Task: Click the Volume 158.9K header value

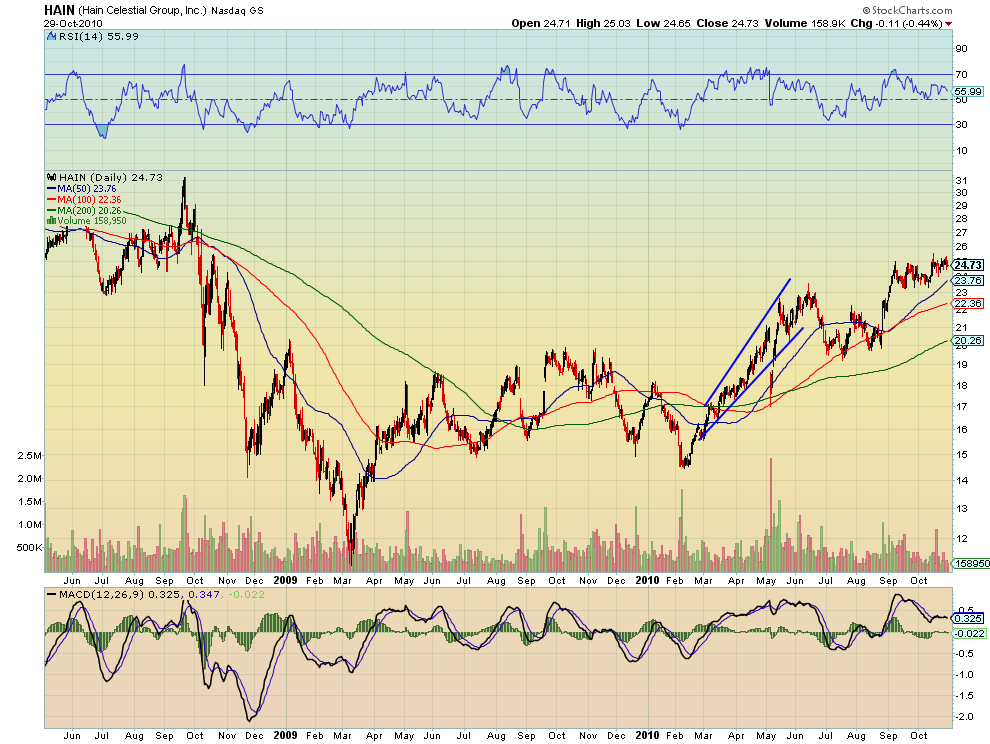Action: [x=805, y=23]
